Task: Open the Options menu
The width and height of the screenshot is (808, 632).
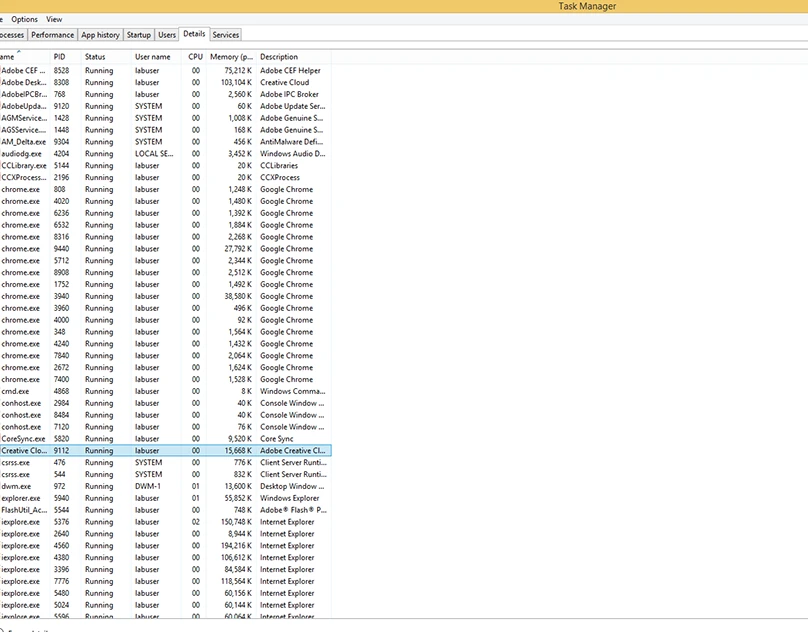Action: click(25, 19)
